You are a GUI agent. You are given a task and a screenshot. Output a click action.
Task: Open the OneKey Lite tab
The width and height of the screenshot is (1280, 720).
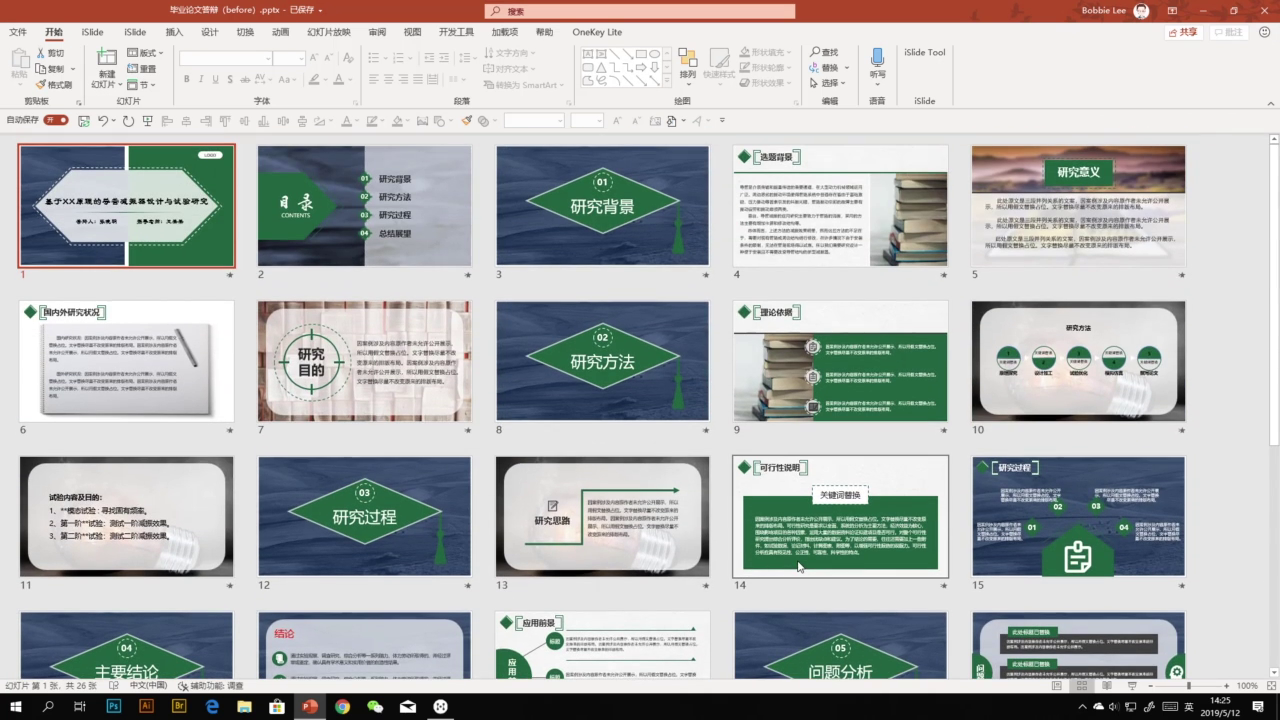(x=597, y=32)
